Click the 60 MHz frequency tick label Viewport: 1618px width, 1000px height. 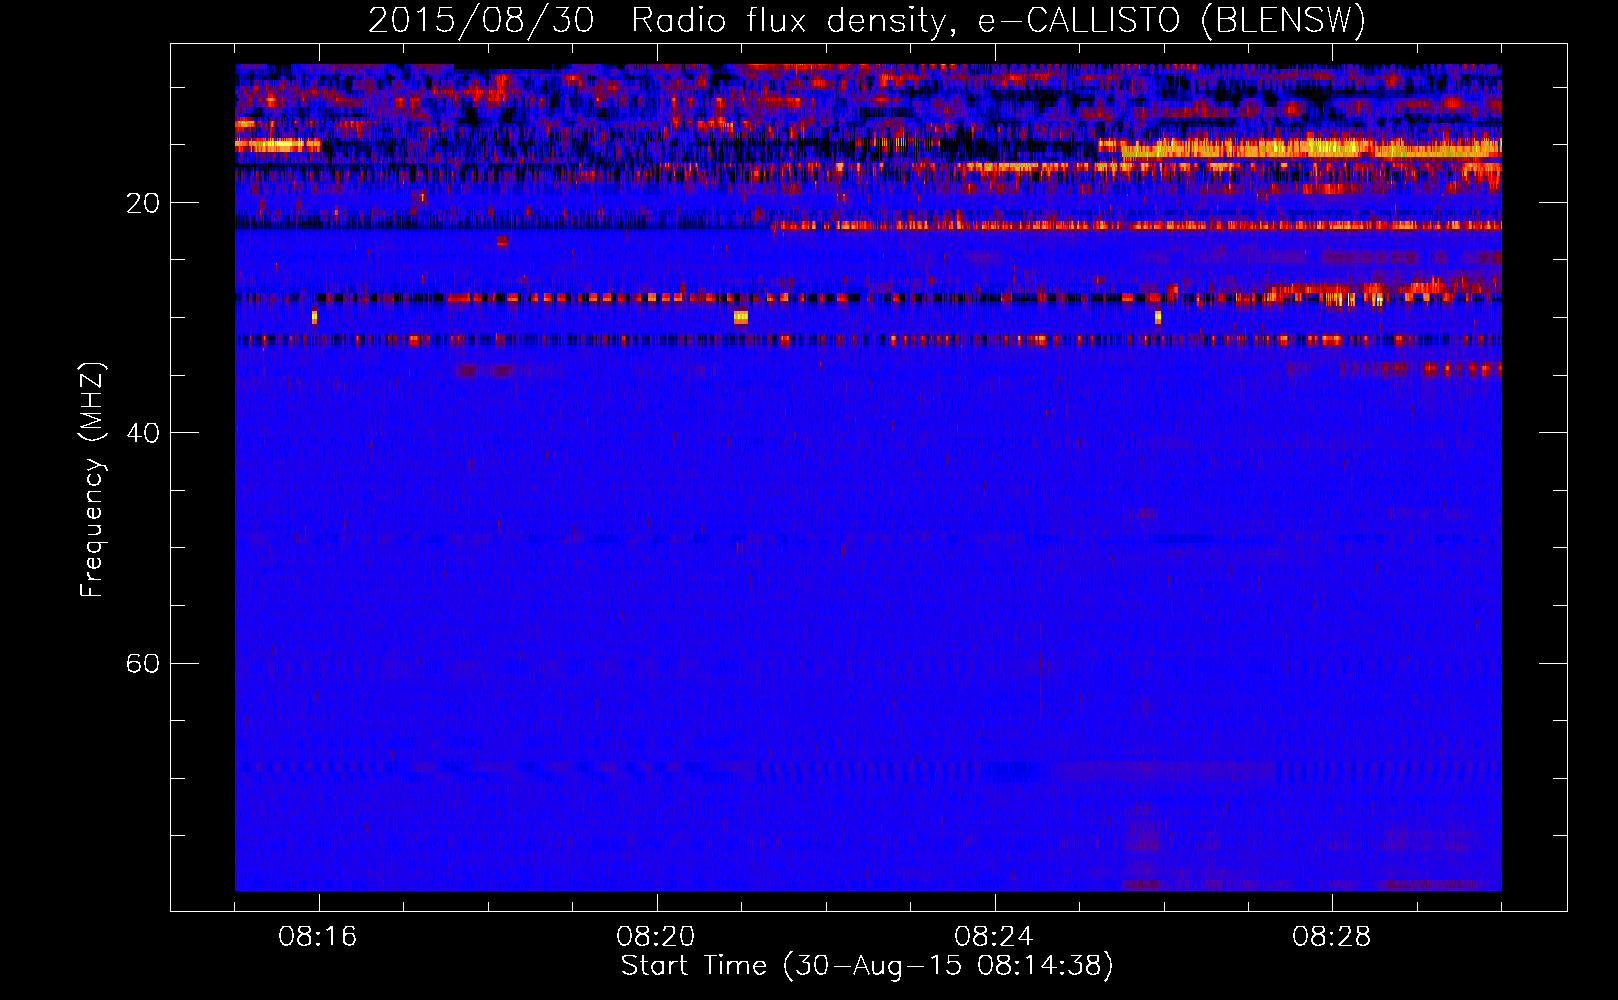[142, 663]
